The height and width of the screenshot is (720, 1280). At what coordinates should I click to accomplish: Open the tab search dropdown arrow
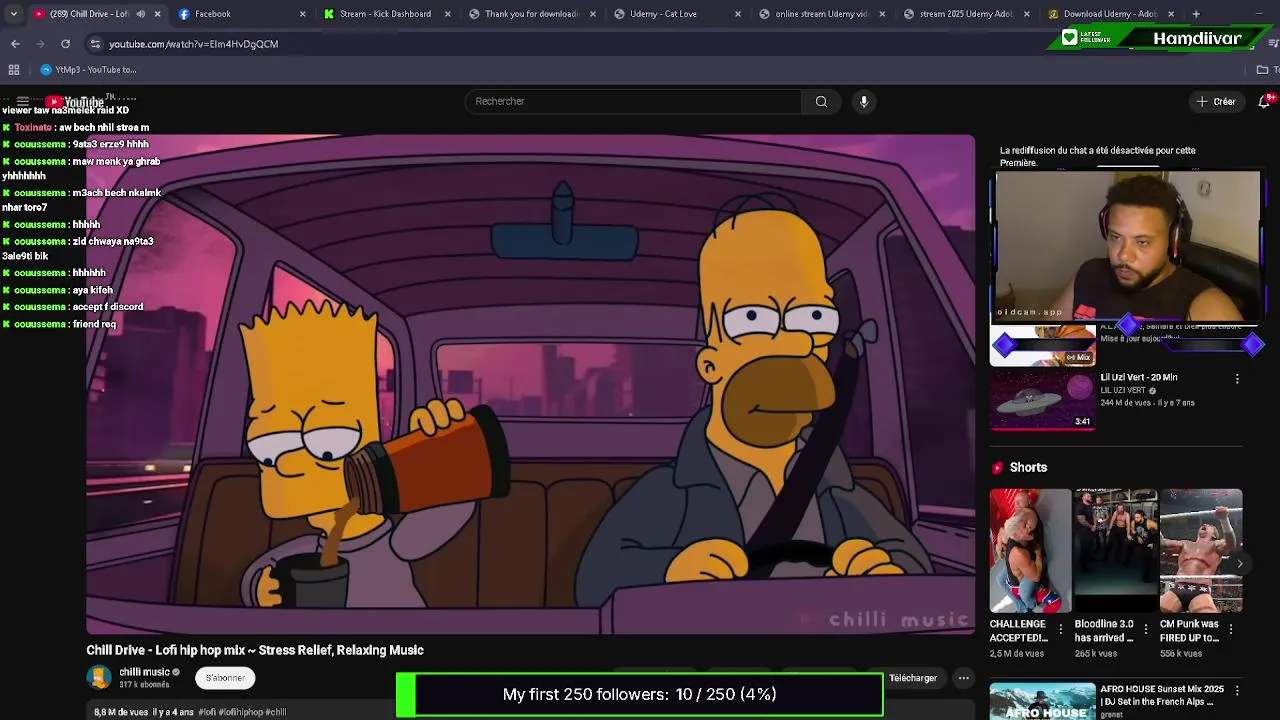[x=13, y=14]
